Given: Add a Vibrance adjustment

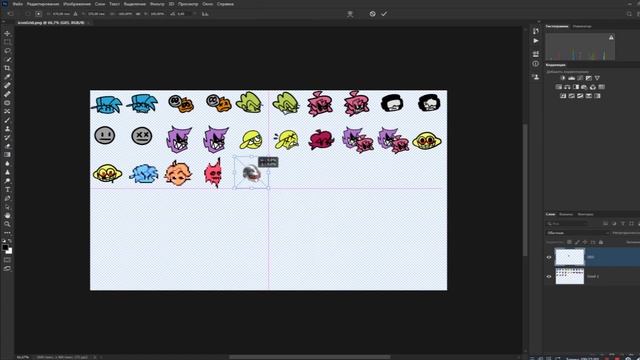Looking at the screenshot, I should coord(597,78).
